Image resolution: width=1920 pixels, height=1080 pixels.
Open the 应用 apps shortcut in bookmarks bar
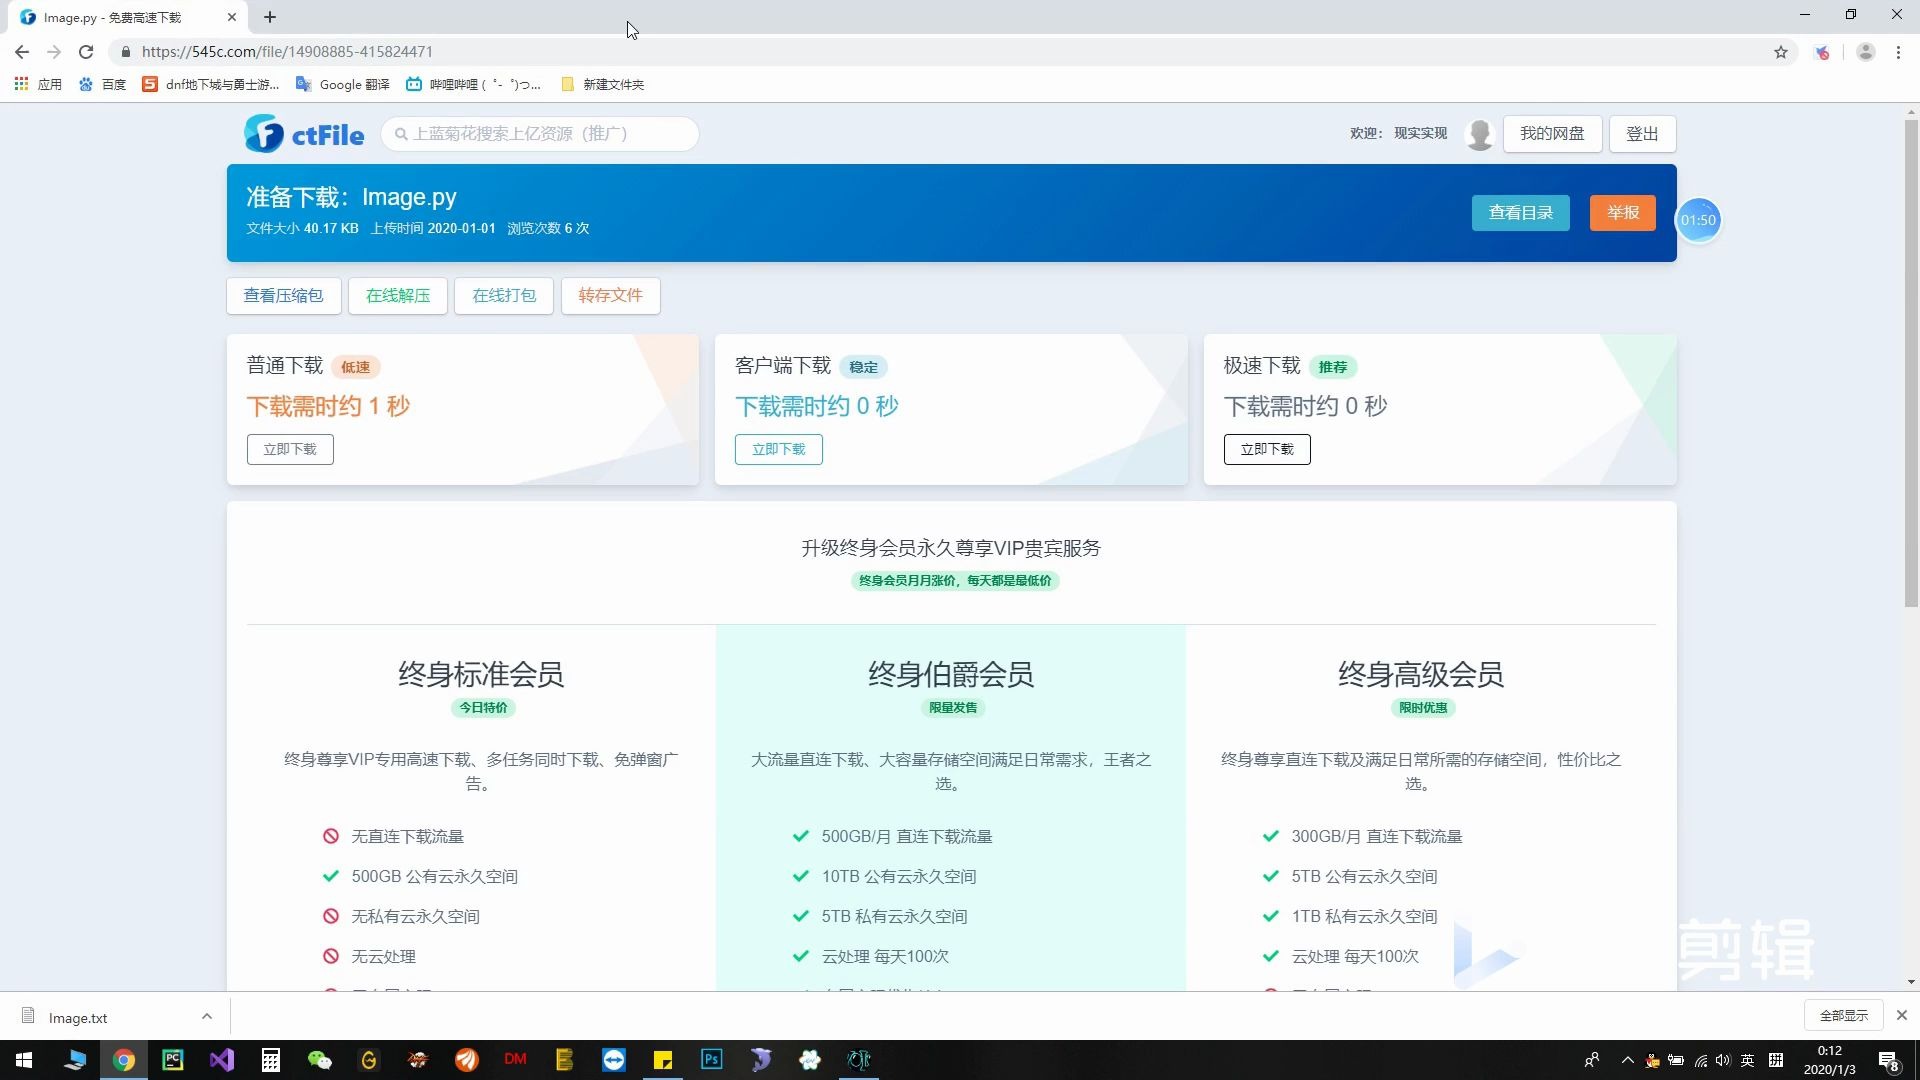(38, 85)
